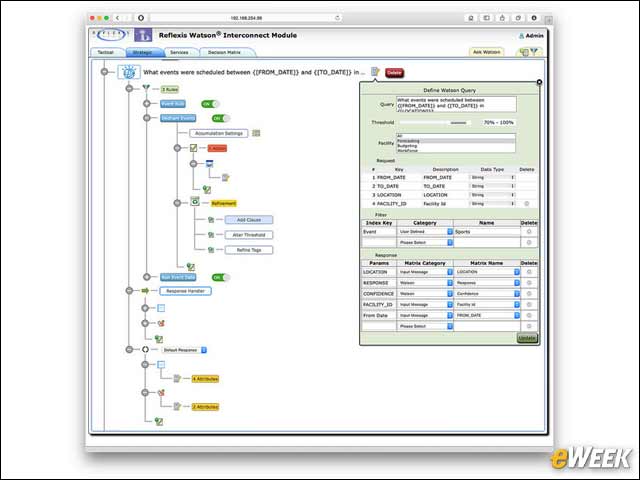Screen dimensions: 640x480
Task: Click the funnel icon in the top-right toolbar
Action: (x=534, y=51)
